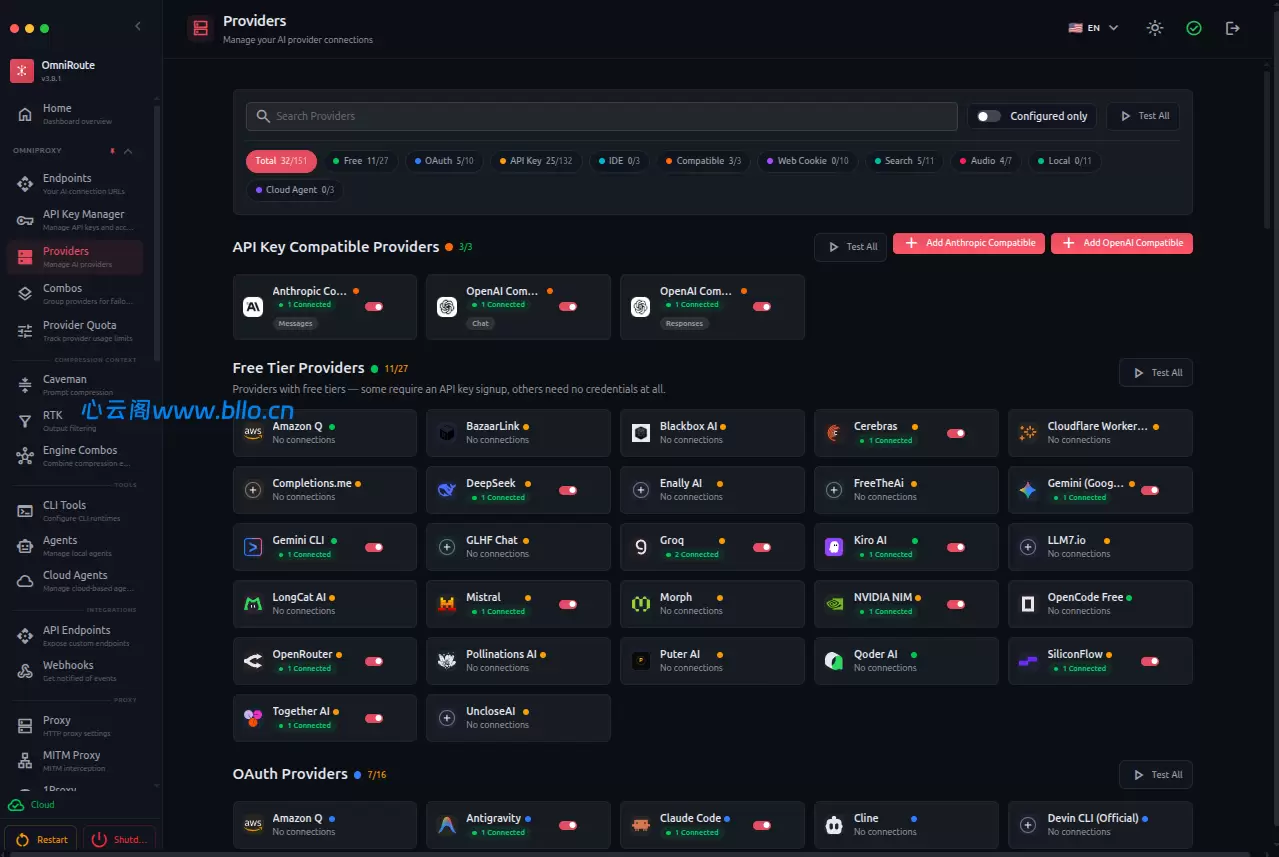This screenshot has height=857, width=1279.
Task: Collapse the sidebar with the chevron arrow
Action: pos(138,27)
